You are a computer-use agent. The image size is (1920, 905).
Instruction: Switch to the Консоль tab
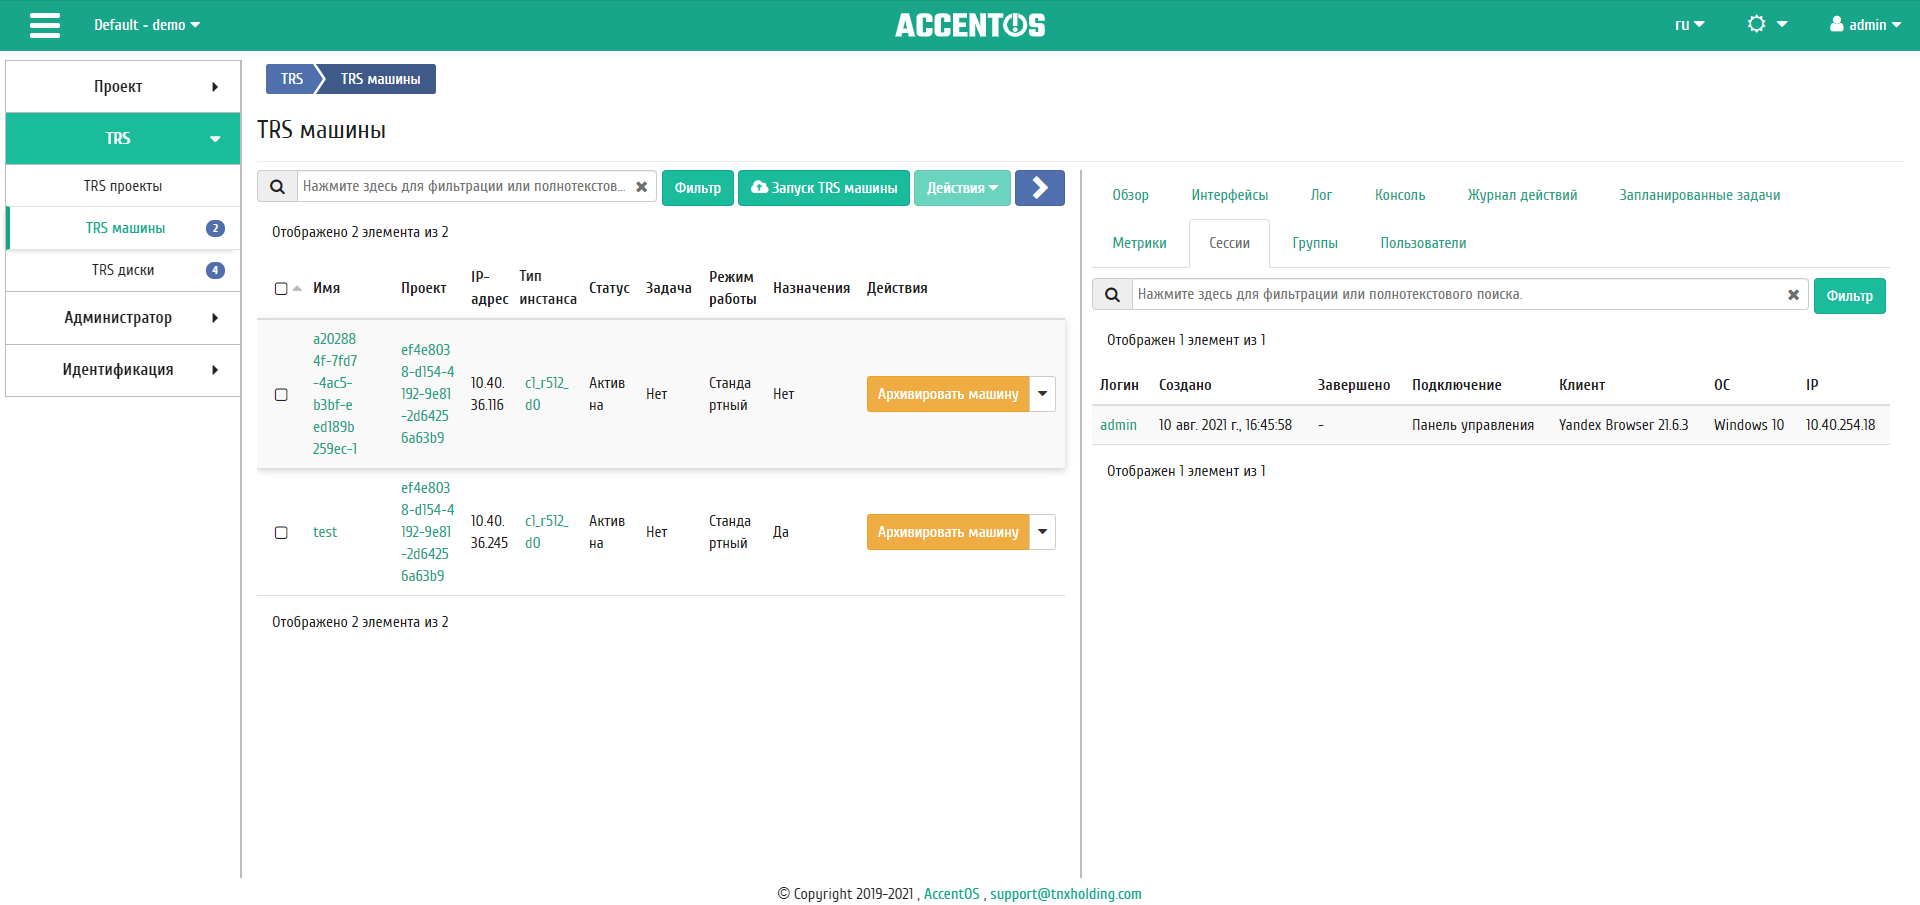point(1399,195)
